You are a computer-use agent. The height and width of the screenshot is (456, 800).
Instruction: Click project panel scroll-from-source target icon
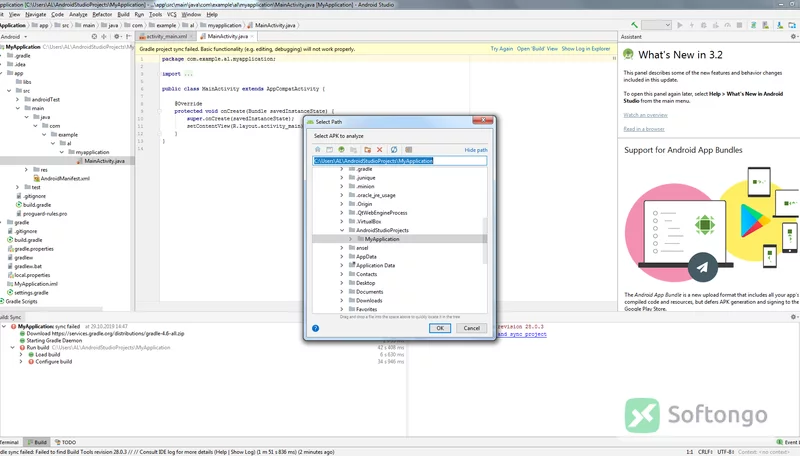pyautogui.click(x=94, y=37)
